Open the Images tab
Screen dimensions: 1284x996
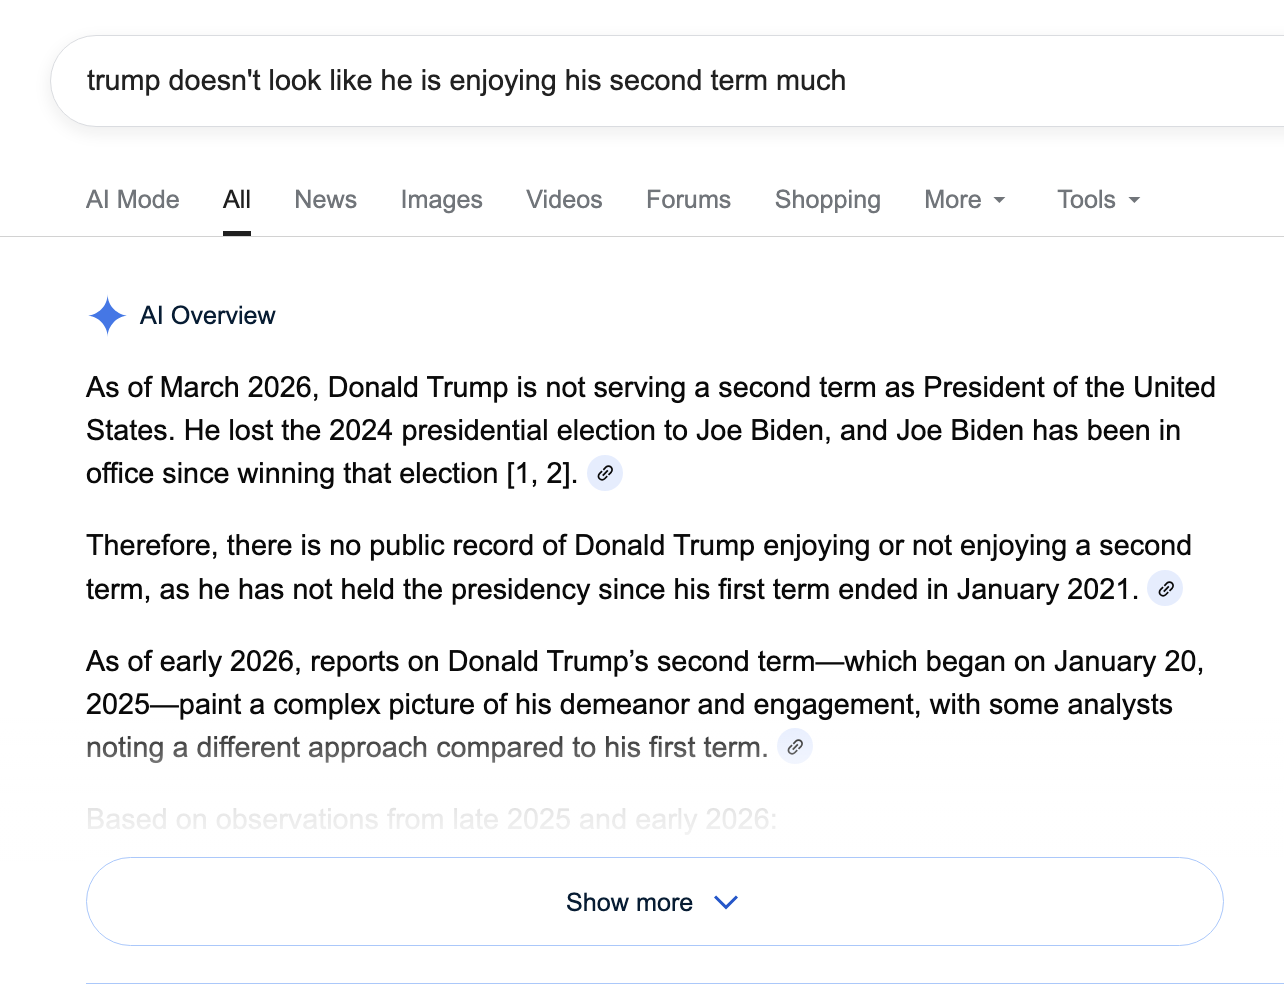(x=442, y=200)
